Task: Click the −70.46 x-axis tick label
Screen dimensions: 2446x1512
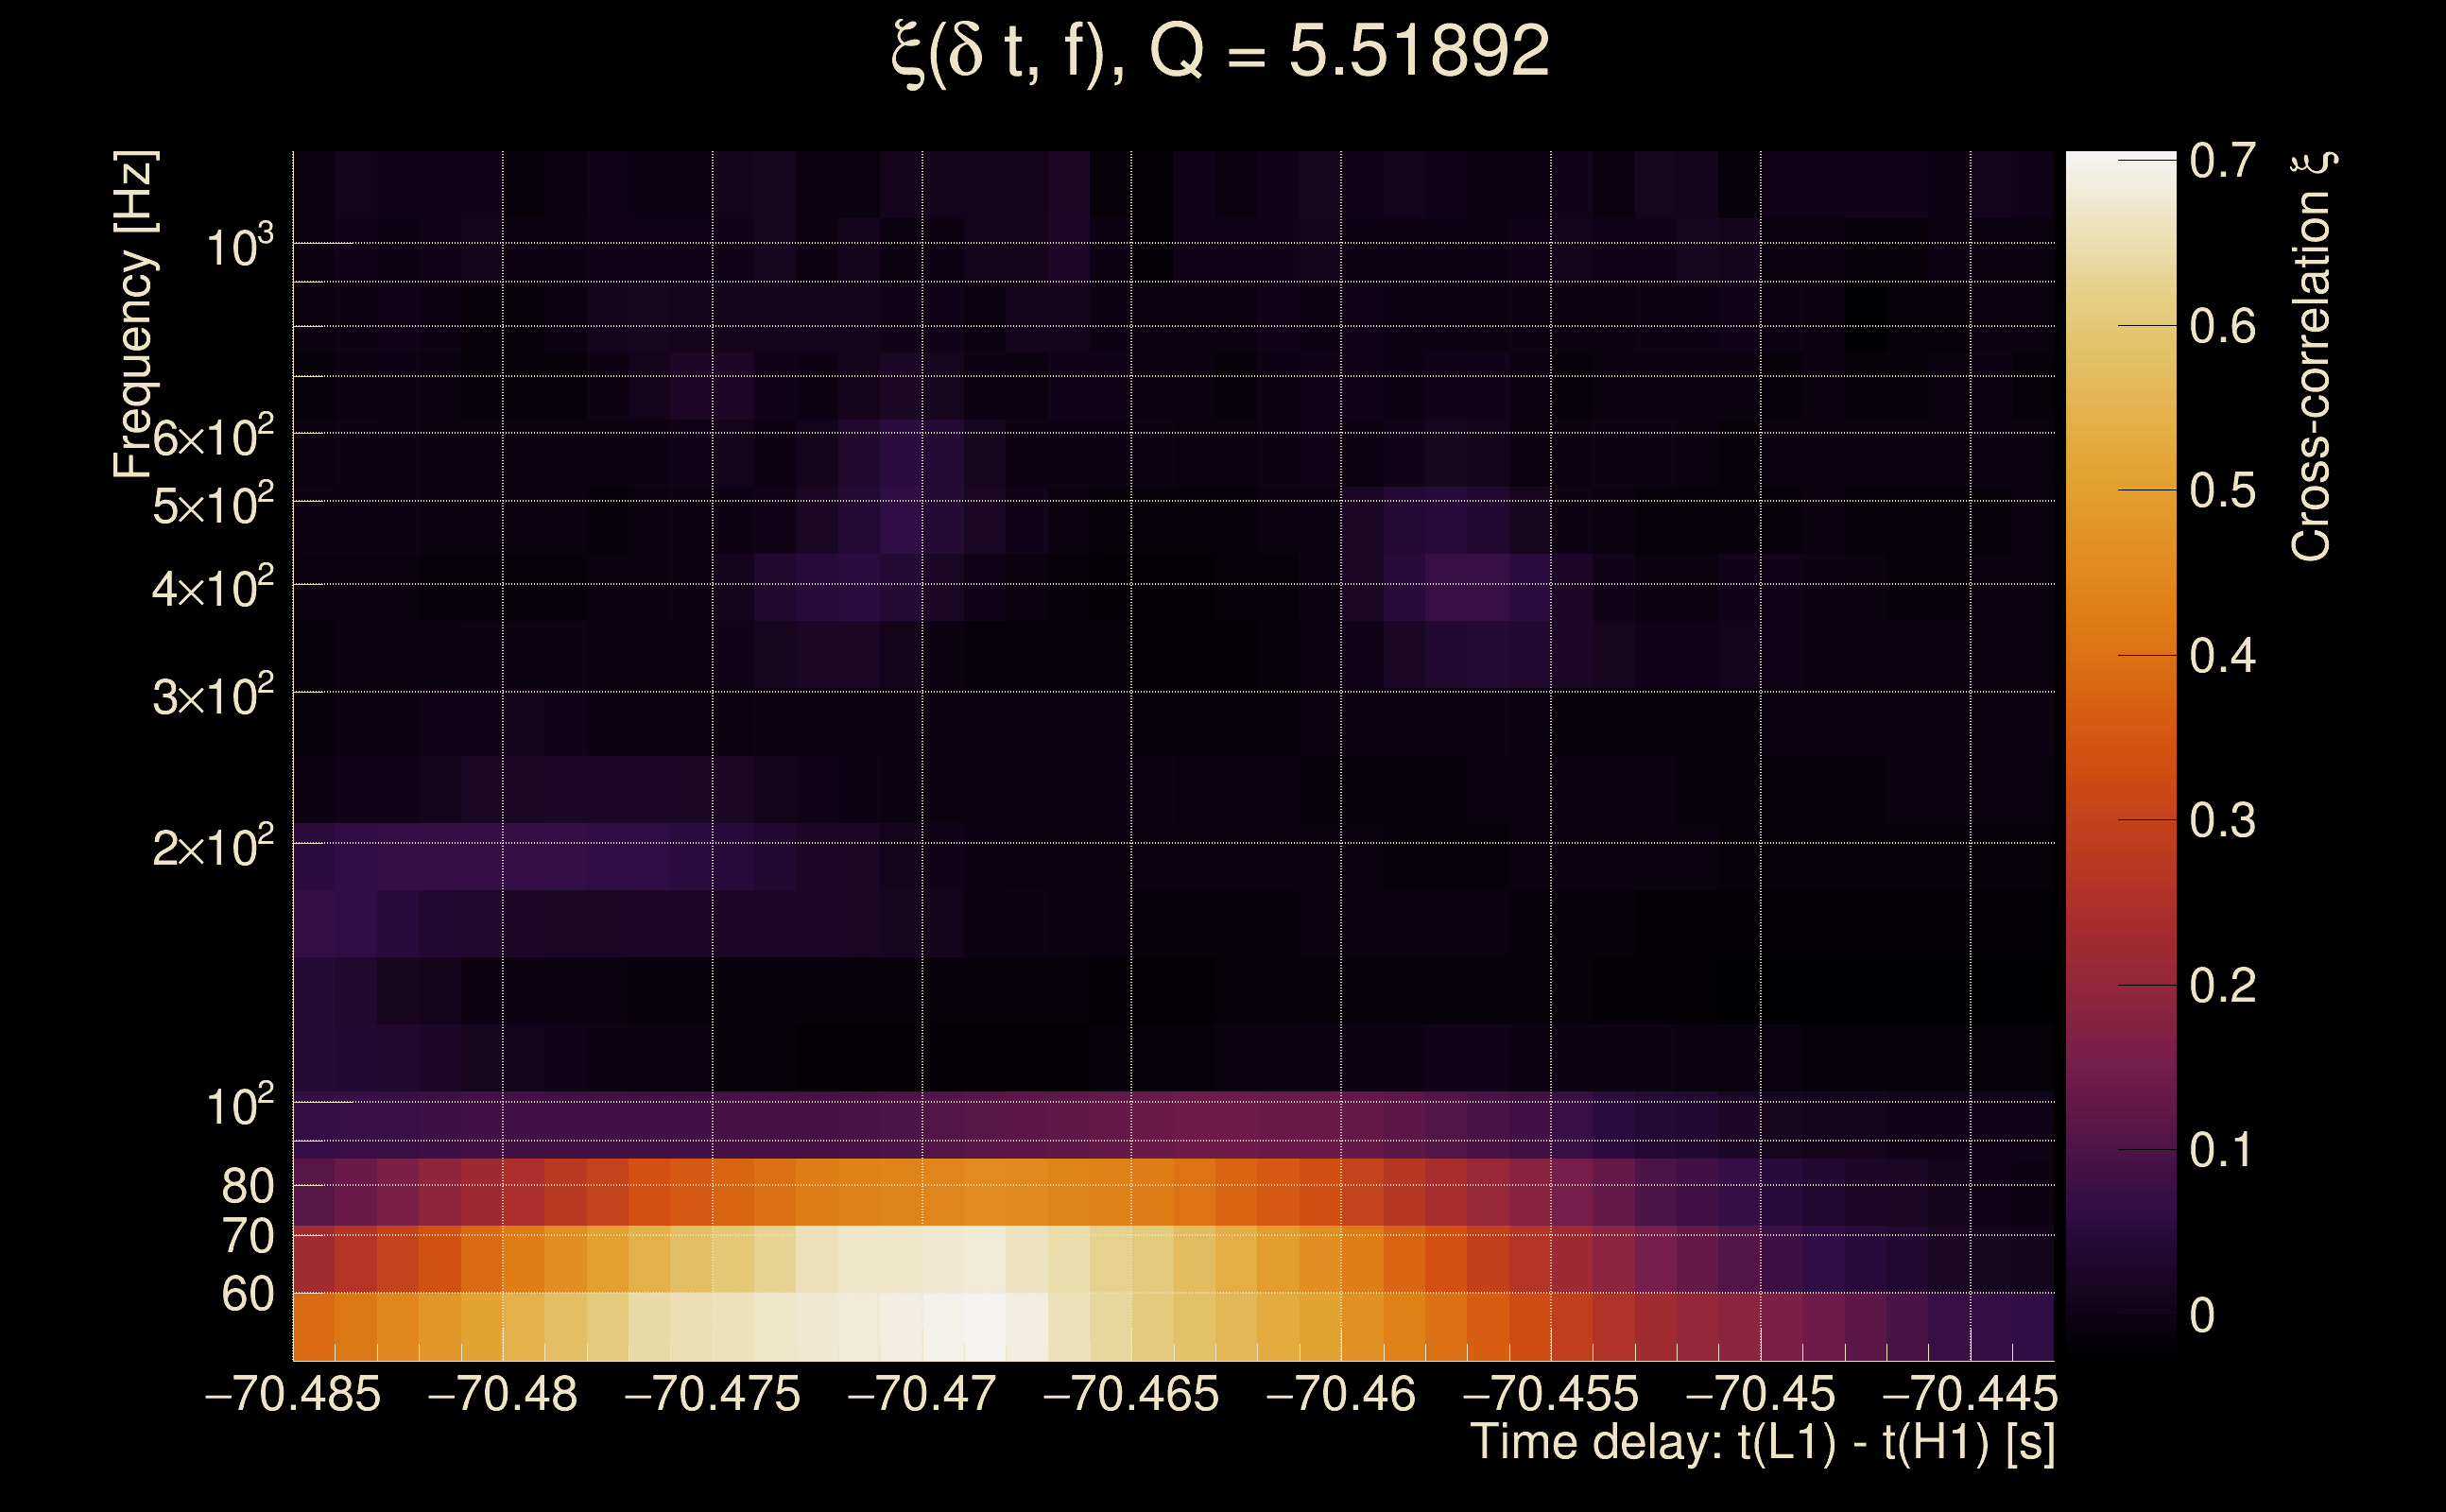Action: point(1341,1394)
